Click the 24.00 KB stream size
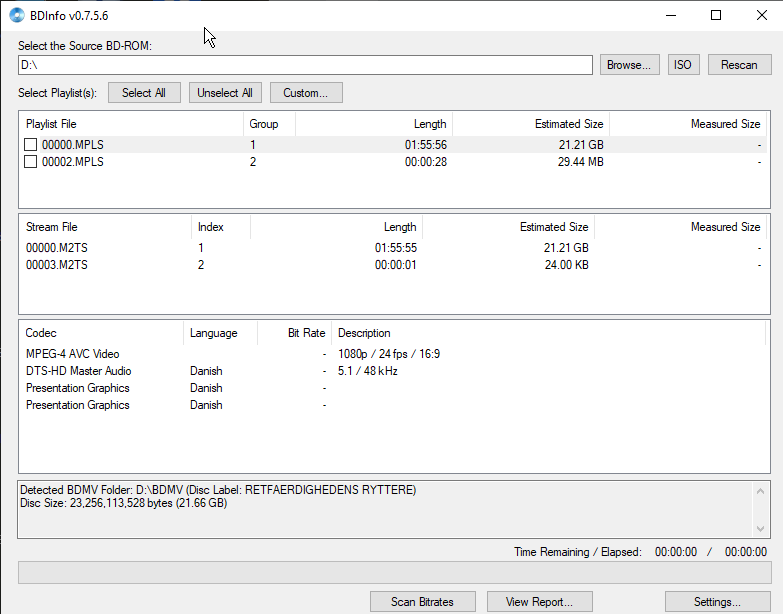 click(567, 265)
